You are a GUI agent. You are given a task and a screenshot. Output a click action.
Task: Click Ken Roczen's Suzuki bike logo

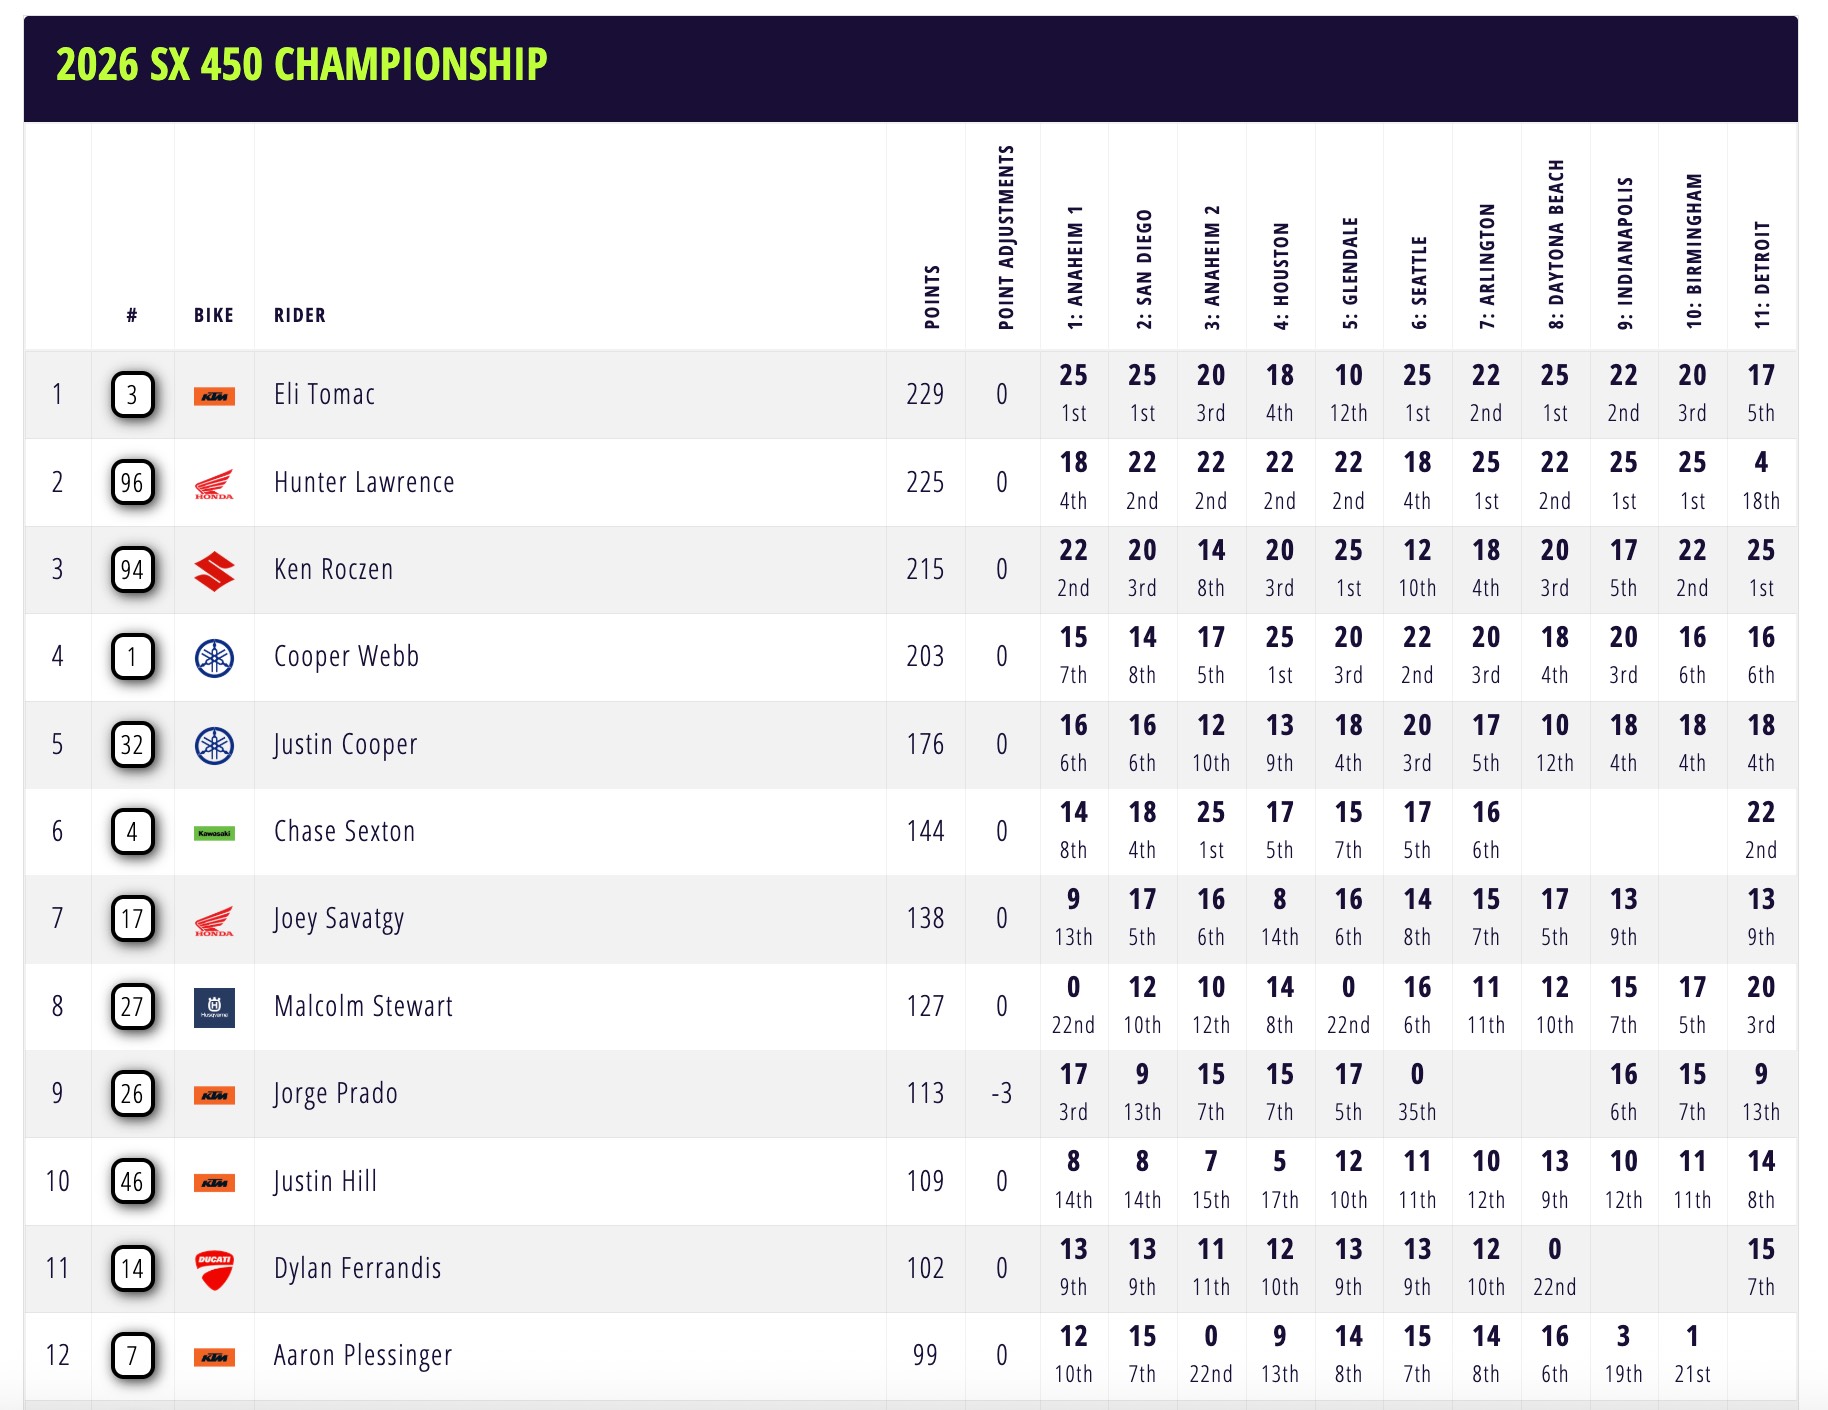click(214, 571)
